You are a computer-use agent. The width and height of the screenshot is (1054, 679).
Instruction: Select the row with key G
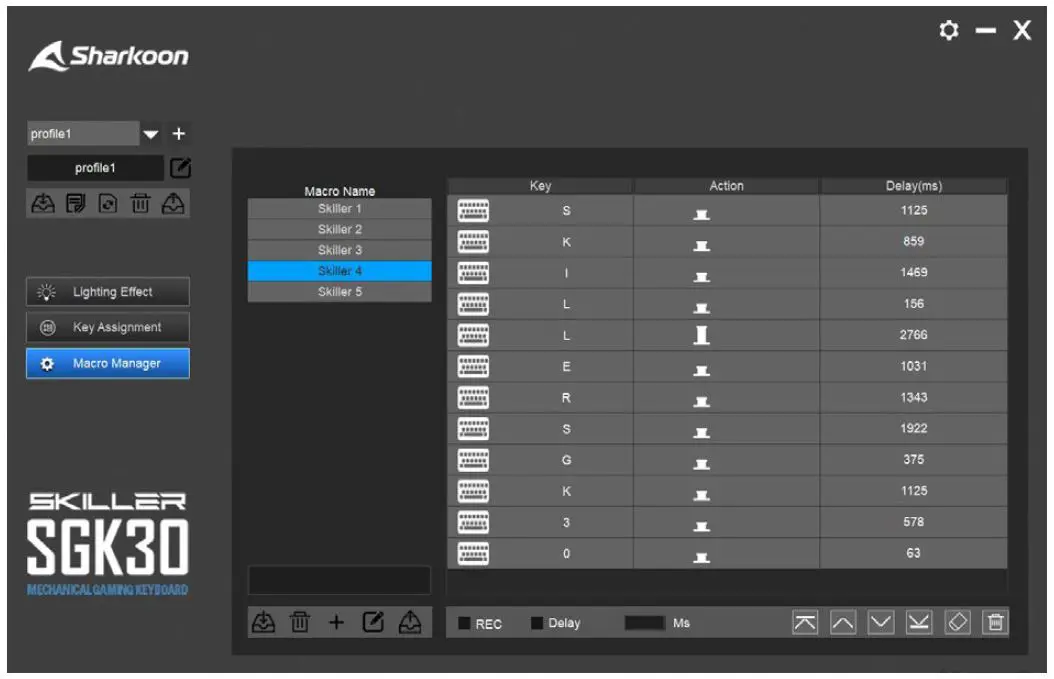(x=727, y=460)
